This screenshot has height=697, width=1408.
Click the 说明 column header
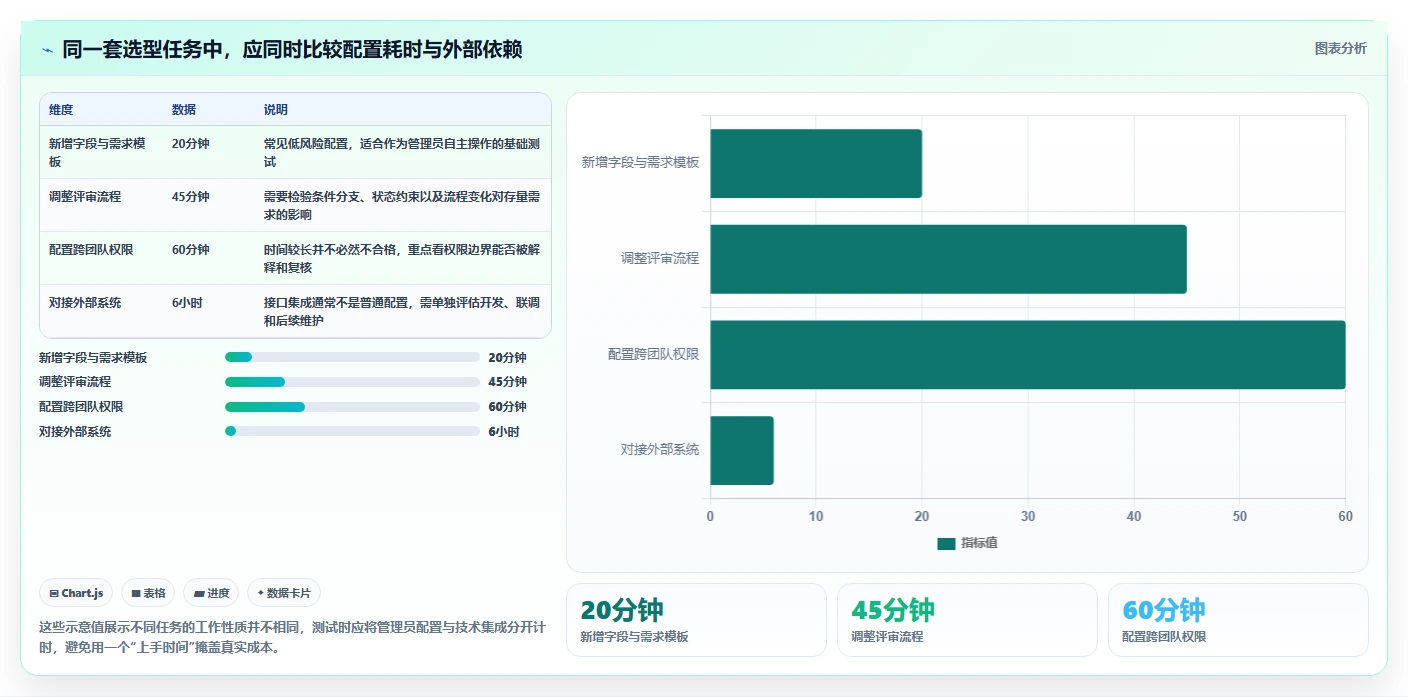coord(276,110)
